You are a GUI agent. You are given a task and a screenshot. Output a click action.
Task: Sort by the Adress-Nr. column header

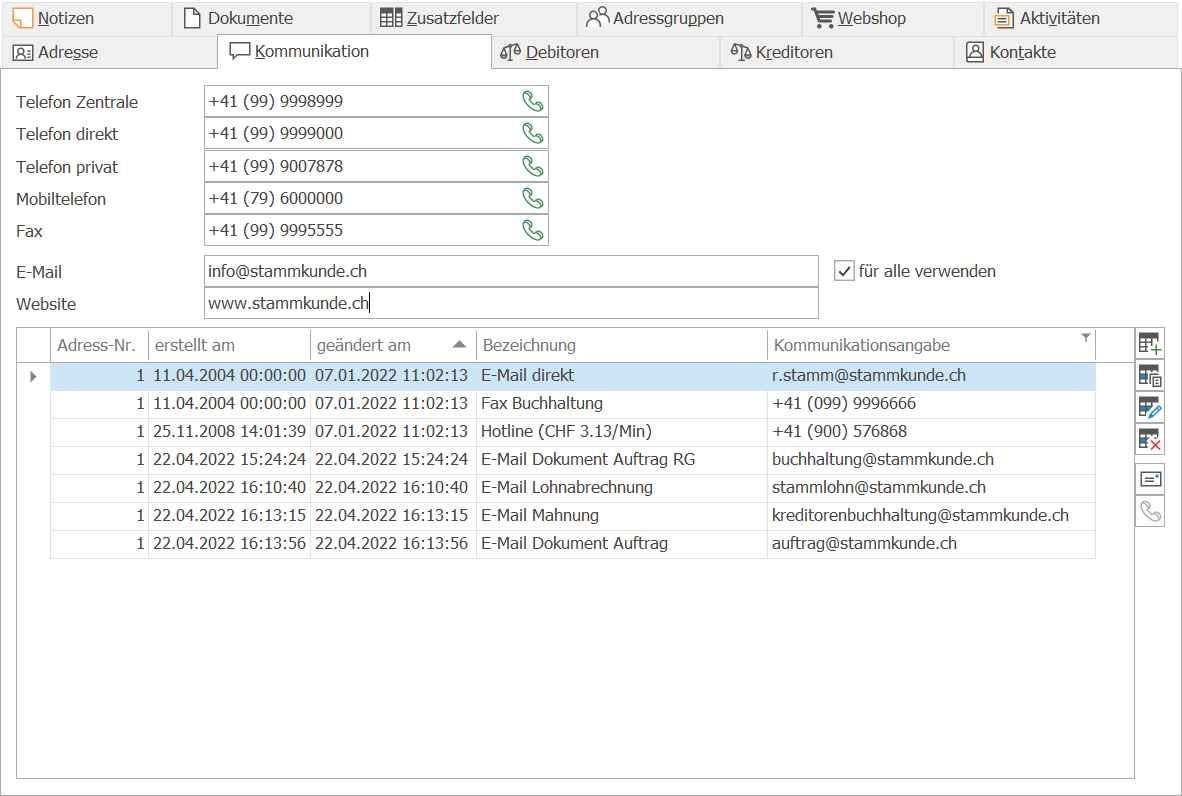[x=99, y=345]
